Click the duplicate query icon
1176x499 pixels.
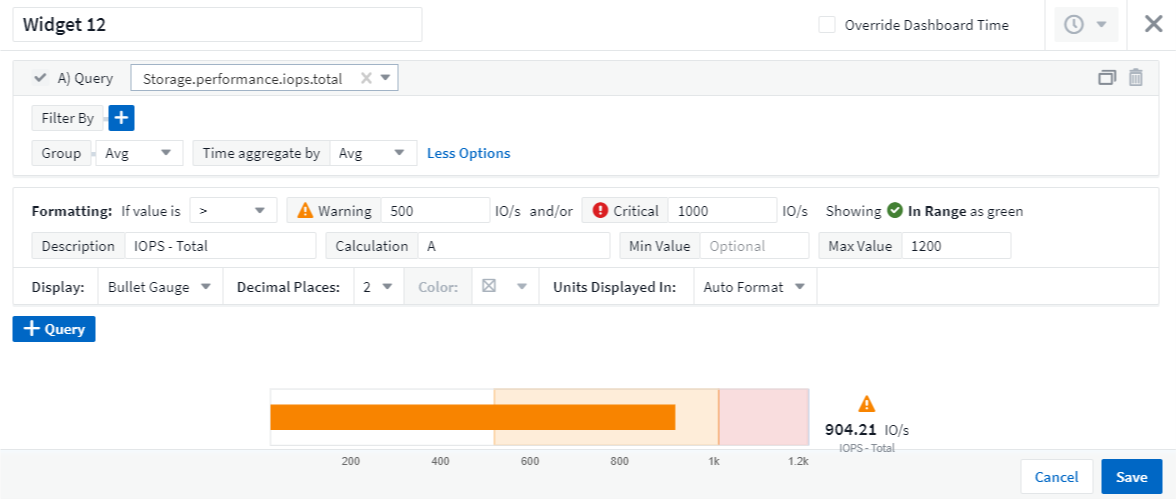(x=1107, y=78)
